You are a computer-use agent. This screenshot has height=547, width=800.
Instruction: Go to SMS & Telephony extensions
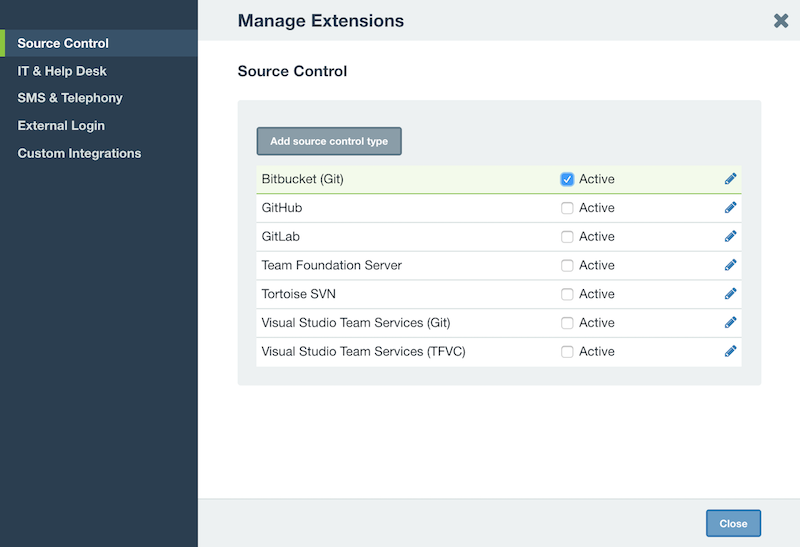coord(70,98)
